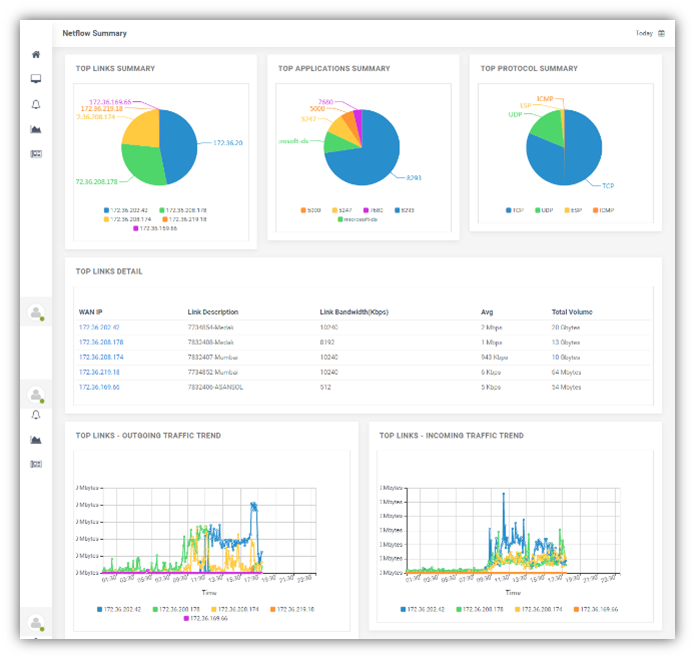Sort table by WAN IP column header

tap(90, 312)
